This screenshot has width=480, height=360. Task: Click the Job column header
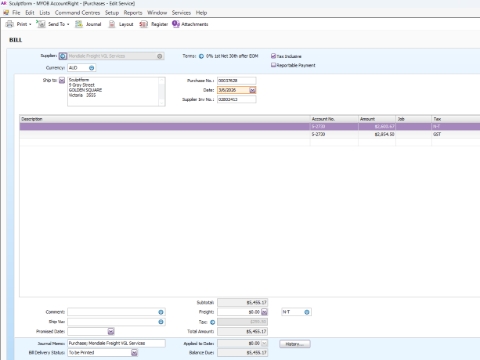(x=414, y=119)
